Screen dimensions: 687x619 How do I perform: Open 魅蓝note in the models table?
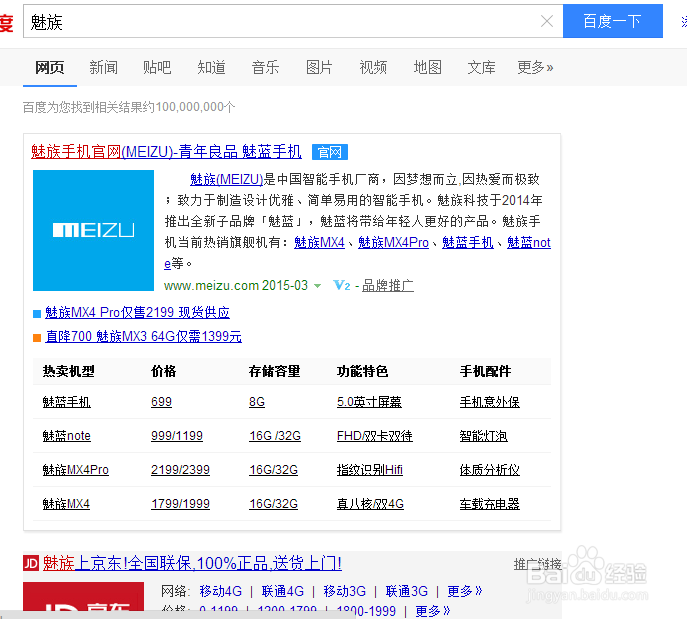coord(66,436)
